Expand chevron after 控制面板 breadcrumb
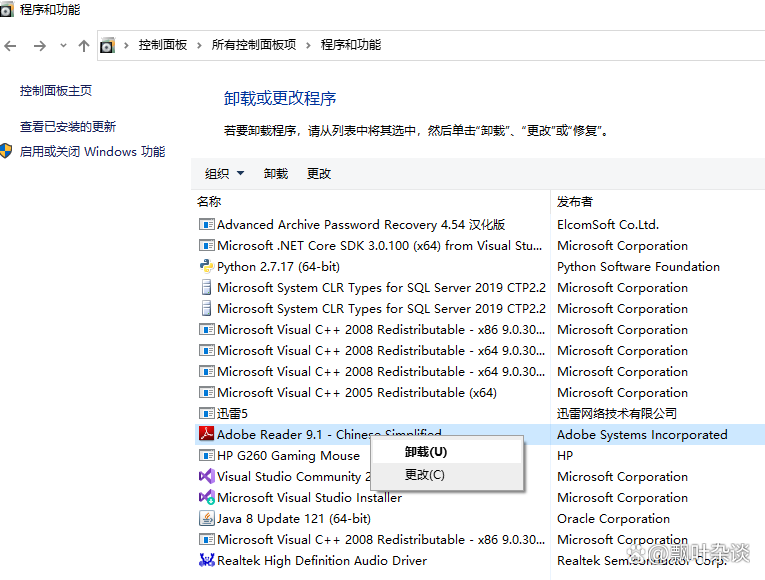 [199, 45]
